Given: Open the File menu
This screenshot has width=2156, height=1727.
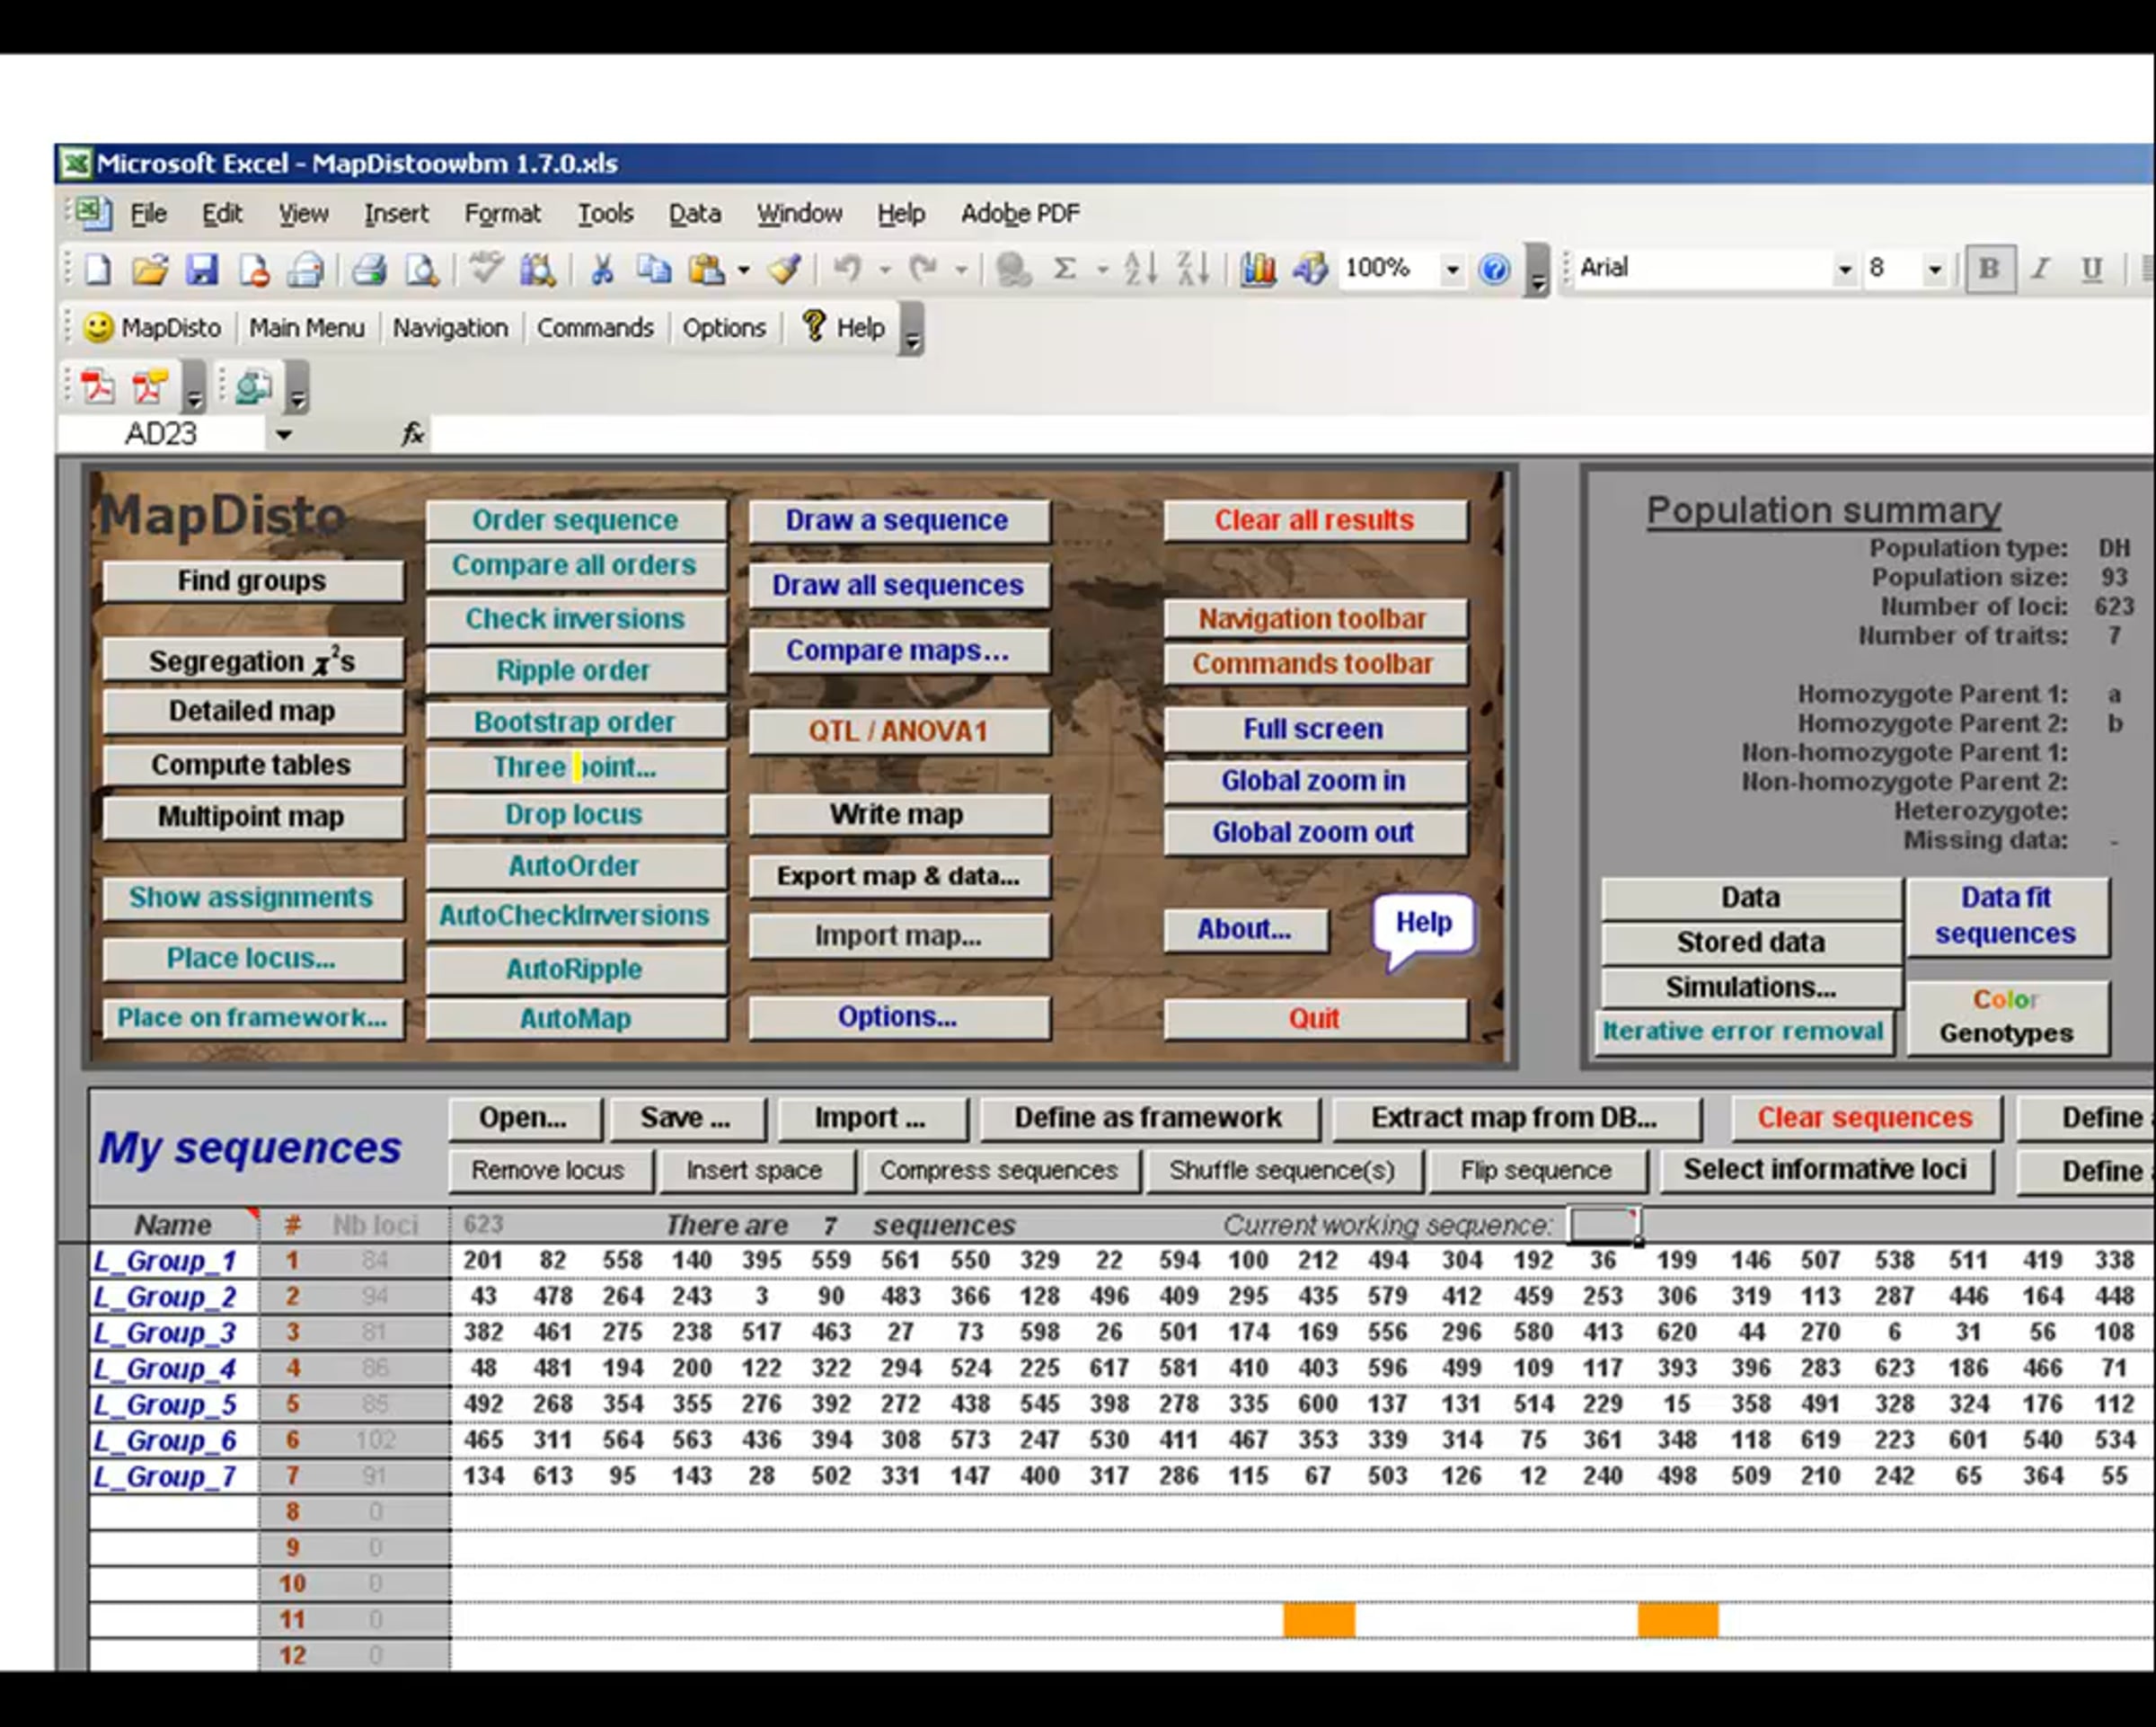Looking at the screenshot, I should [148, 214].
